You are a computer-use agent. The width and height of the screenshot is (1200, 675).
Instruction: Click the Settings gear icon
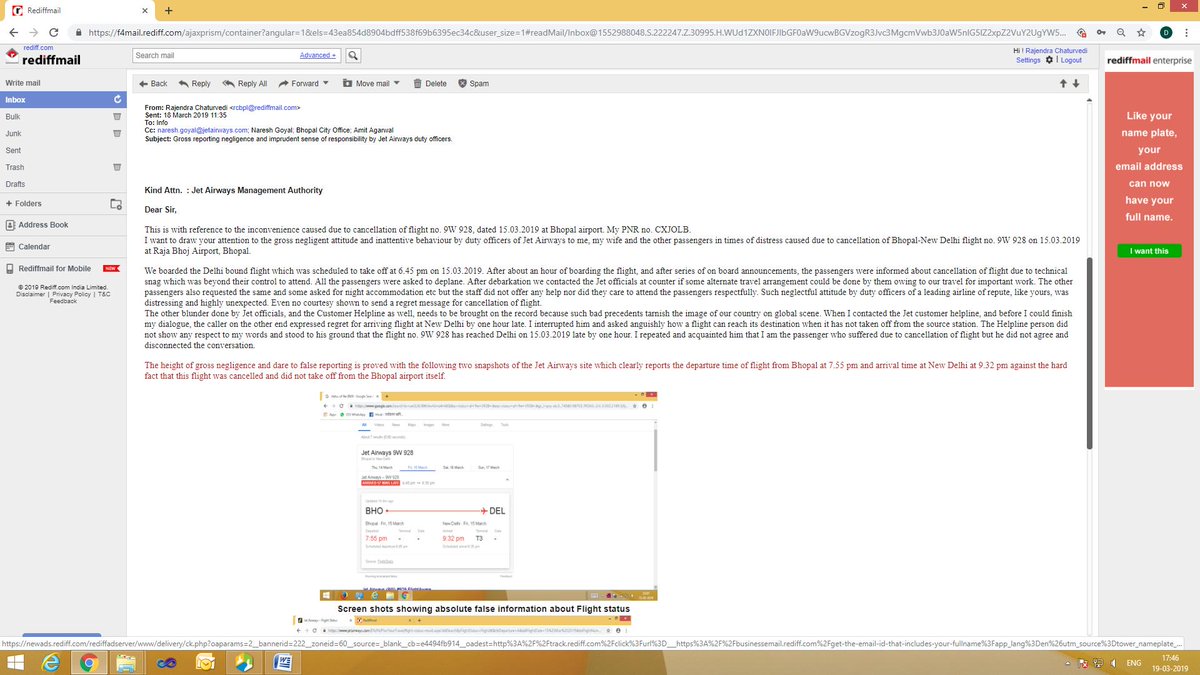(x=1049, y=60)
